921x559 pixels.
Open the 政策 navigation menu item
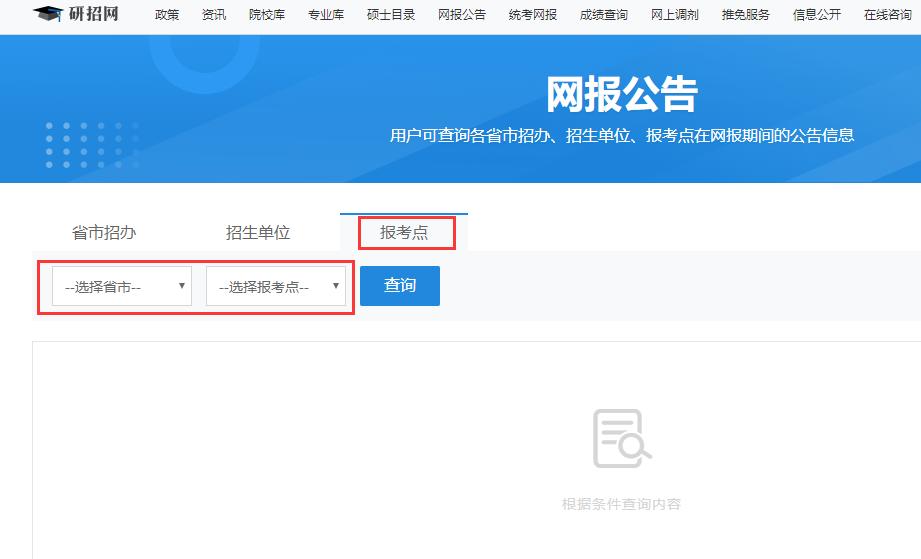167,15
